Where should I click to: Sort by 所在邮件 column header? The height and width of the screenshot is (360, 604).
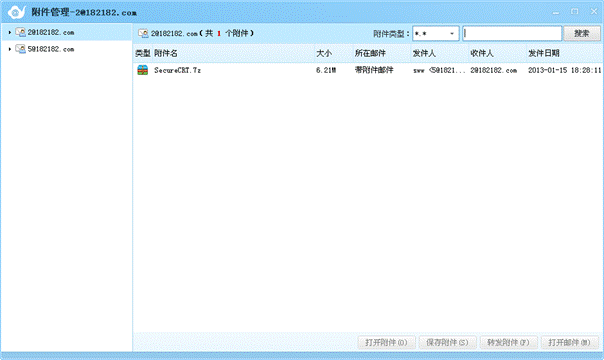[x=382, y=53]
